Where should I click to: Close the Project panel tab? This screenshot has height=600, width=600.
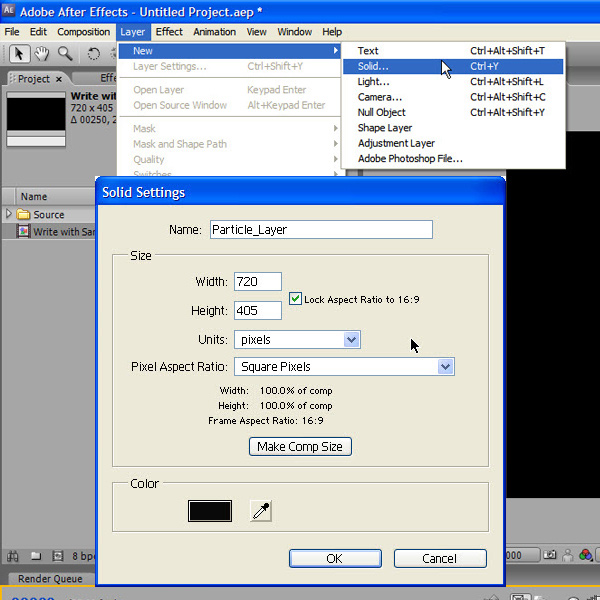(x=59, y=79)
